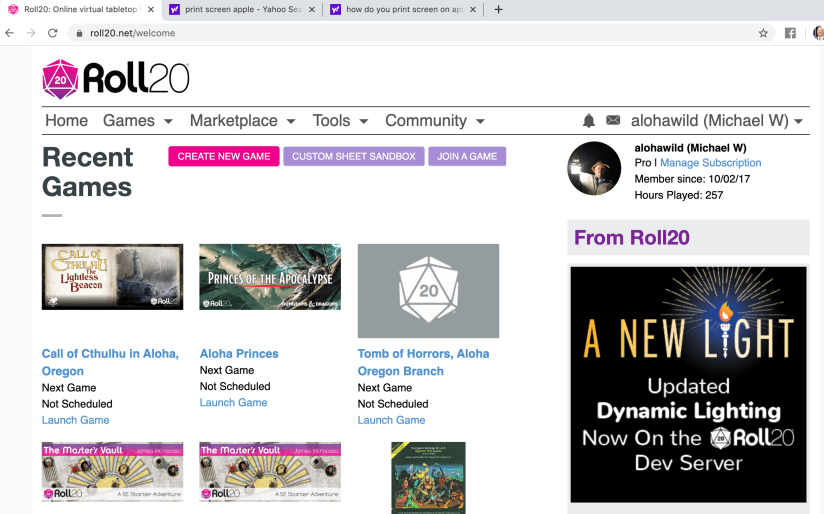Image resolution: width=824 pixels, height=514 pixels.
Task: Click the browser reload button
Action: tap(52, 33)
